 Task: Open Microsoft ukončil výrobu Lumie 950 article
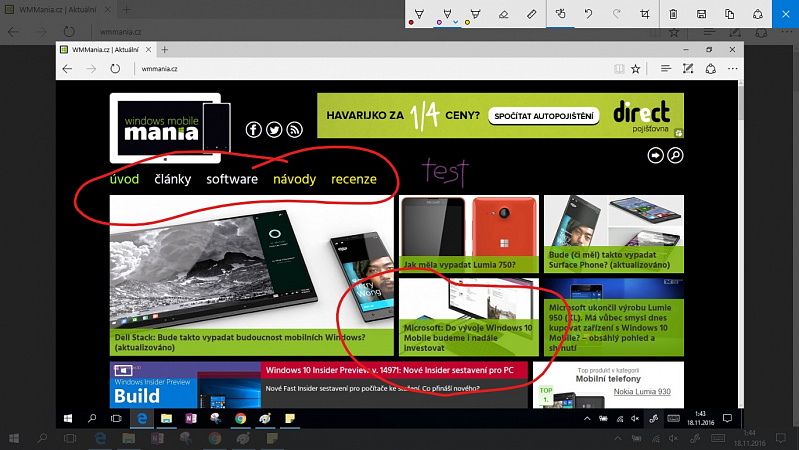click(x=614, y=317)
